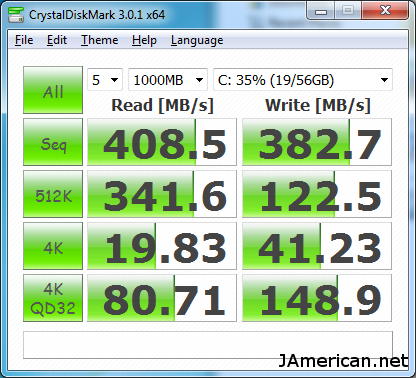Start the 4K QD32 test

click(53, 298)
